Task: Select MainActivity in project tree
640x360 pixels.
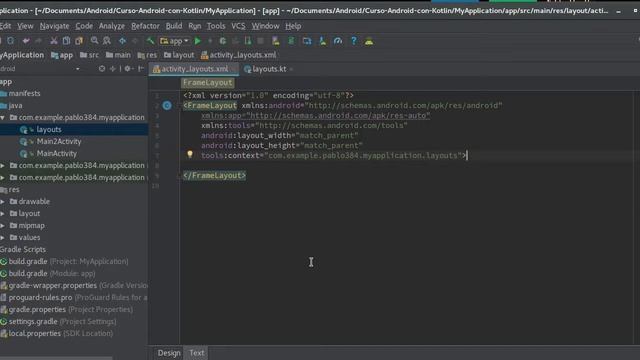Action: point(57,153)
